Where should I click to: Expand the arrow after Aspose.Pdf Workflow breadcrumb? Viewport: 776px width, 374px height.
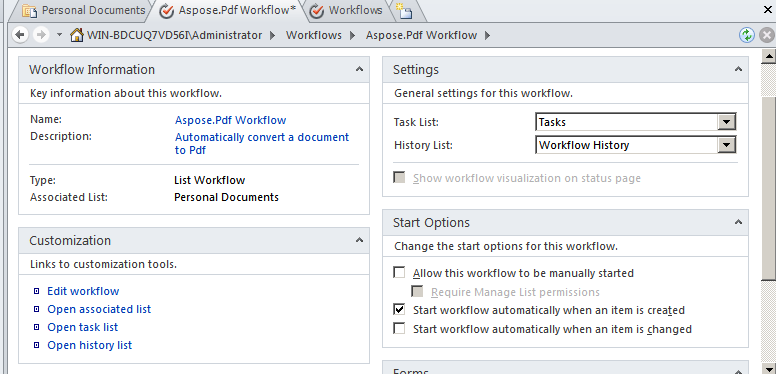click(487, 35)
